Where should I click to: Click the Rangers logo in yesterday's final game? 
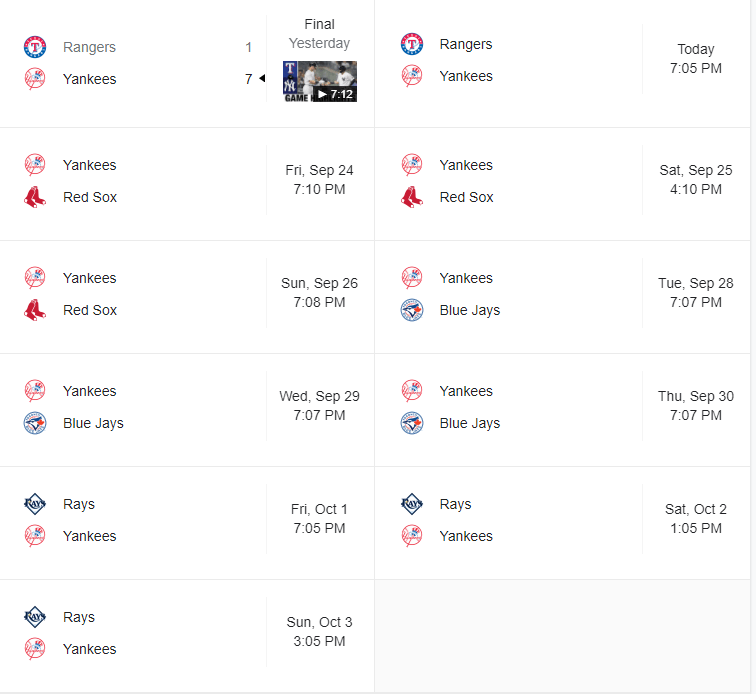35,47
